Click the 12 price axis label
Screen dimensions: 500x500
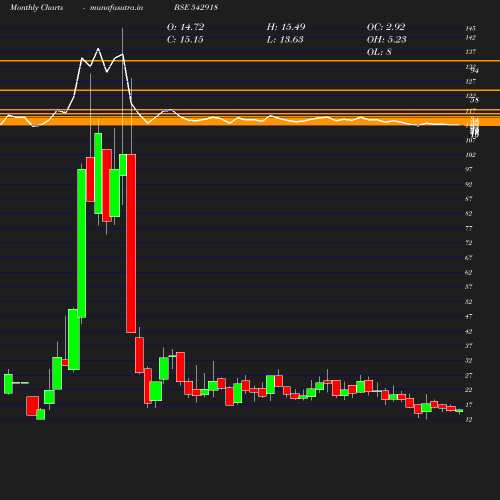469,419
